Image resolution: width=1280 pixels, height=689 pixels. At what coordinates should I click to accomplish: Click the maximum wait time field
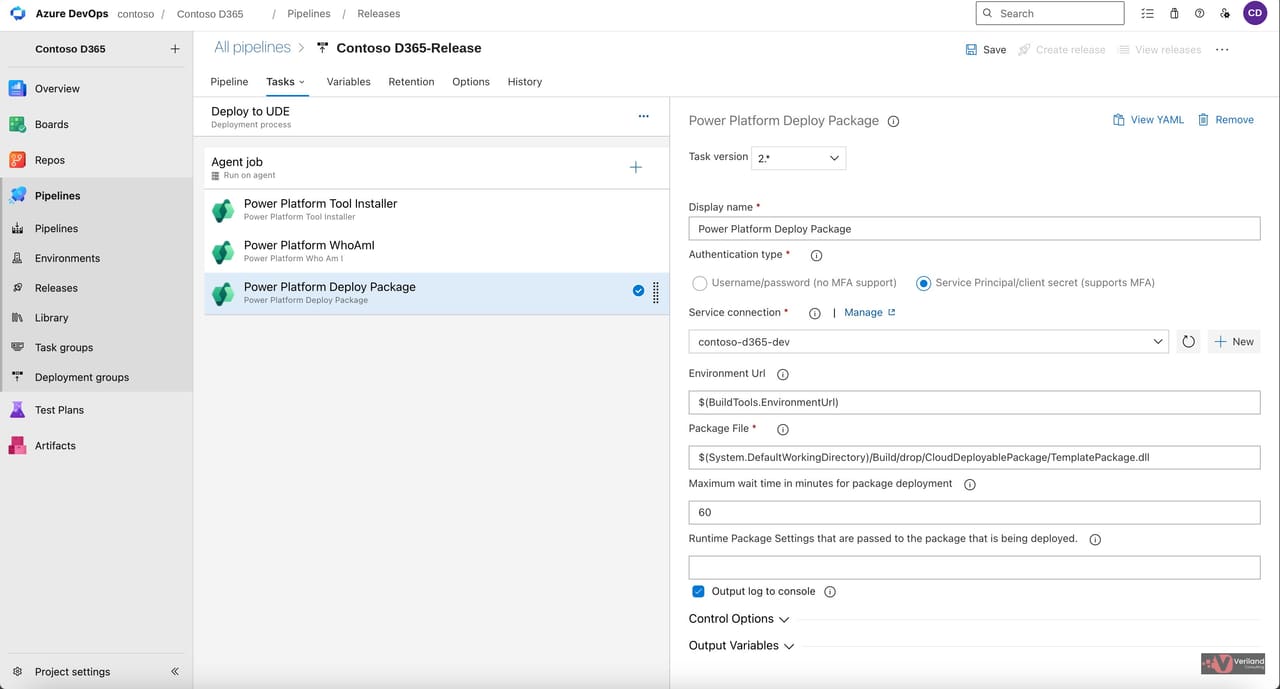tap(974, 512)
